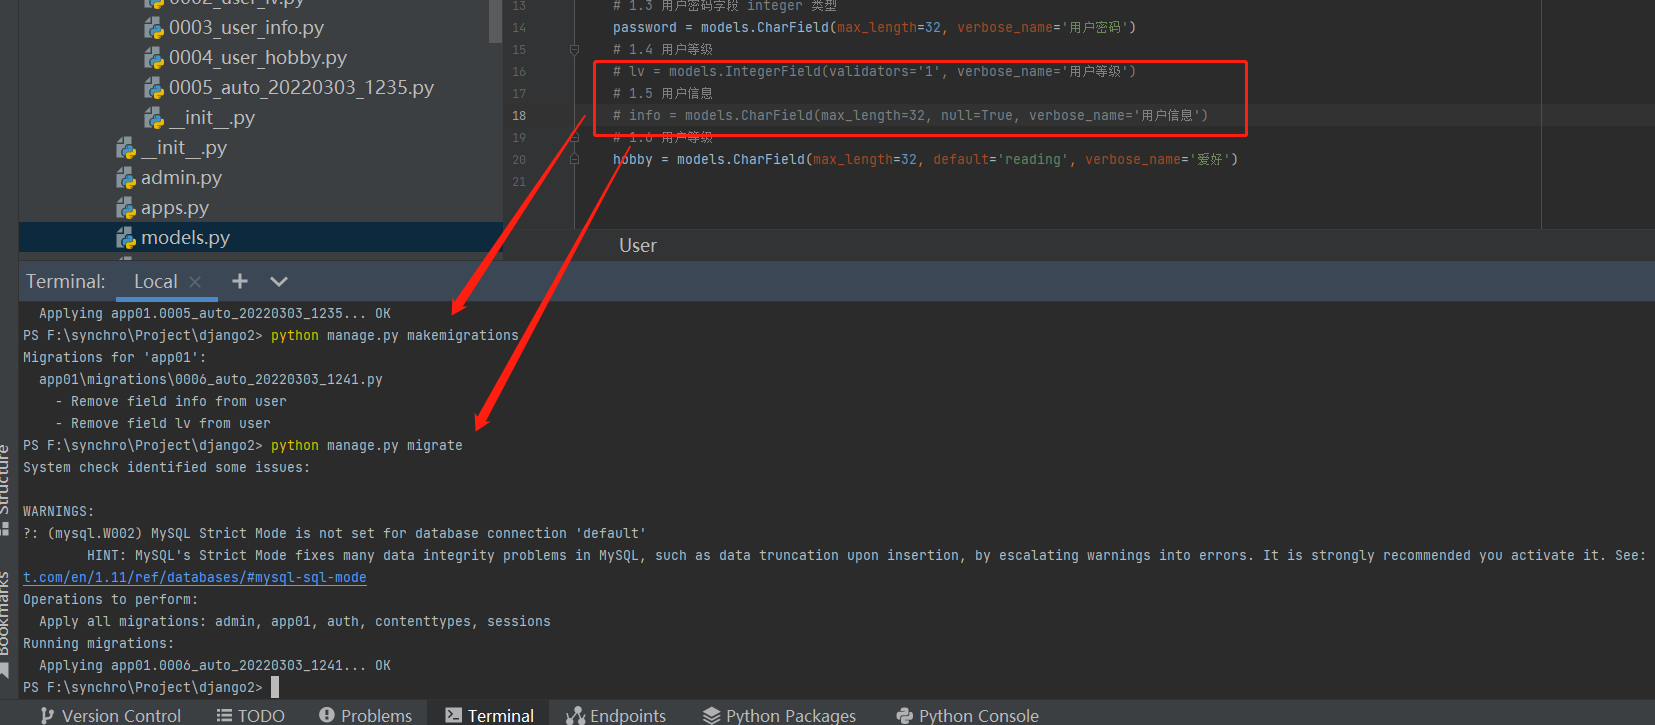The height and width of the screenshot is (725, 1655).
Task: Select models.py in project tree
Action: (185, 238)
